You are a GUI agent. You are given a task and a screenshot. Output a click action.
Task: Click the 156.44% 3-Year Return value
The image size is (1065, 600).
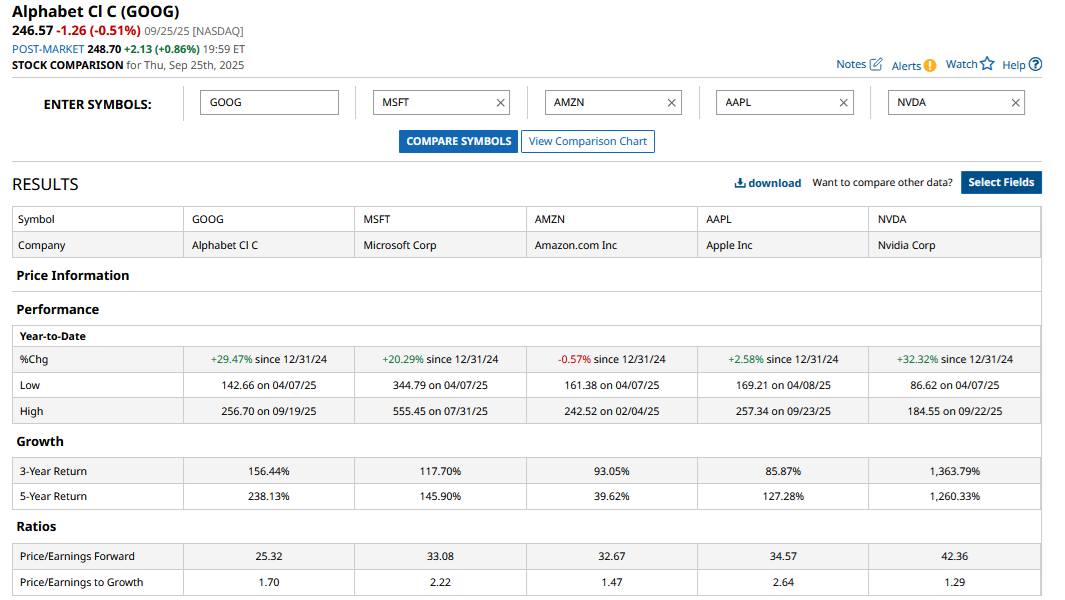(269, 471)
